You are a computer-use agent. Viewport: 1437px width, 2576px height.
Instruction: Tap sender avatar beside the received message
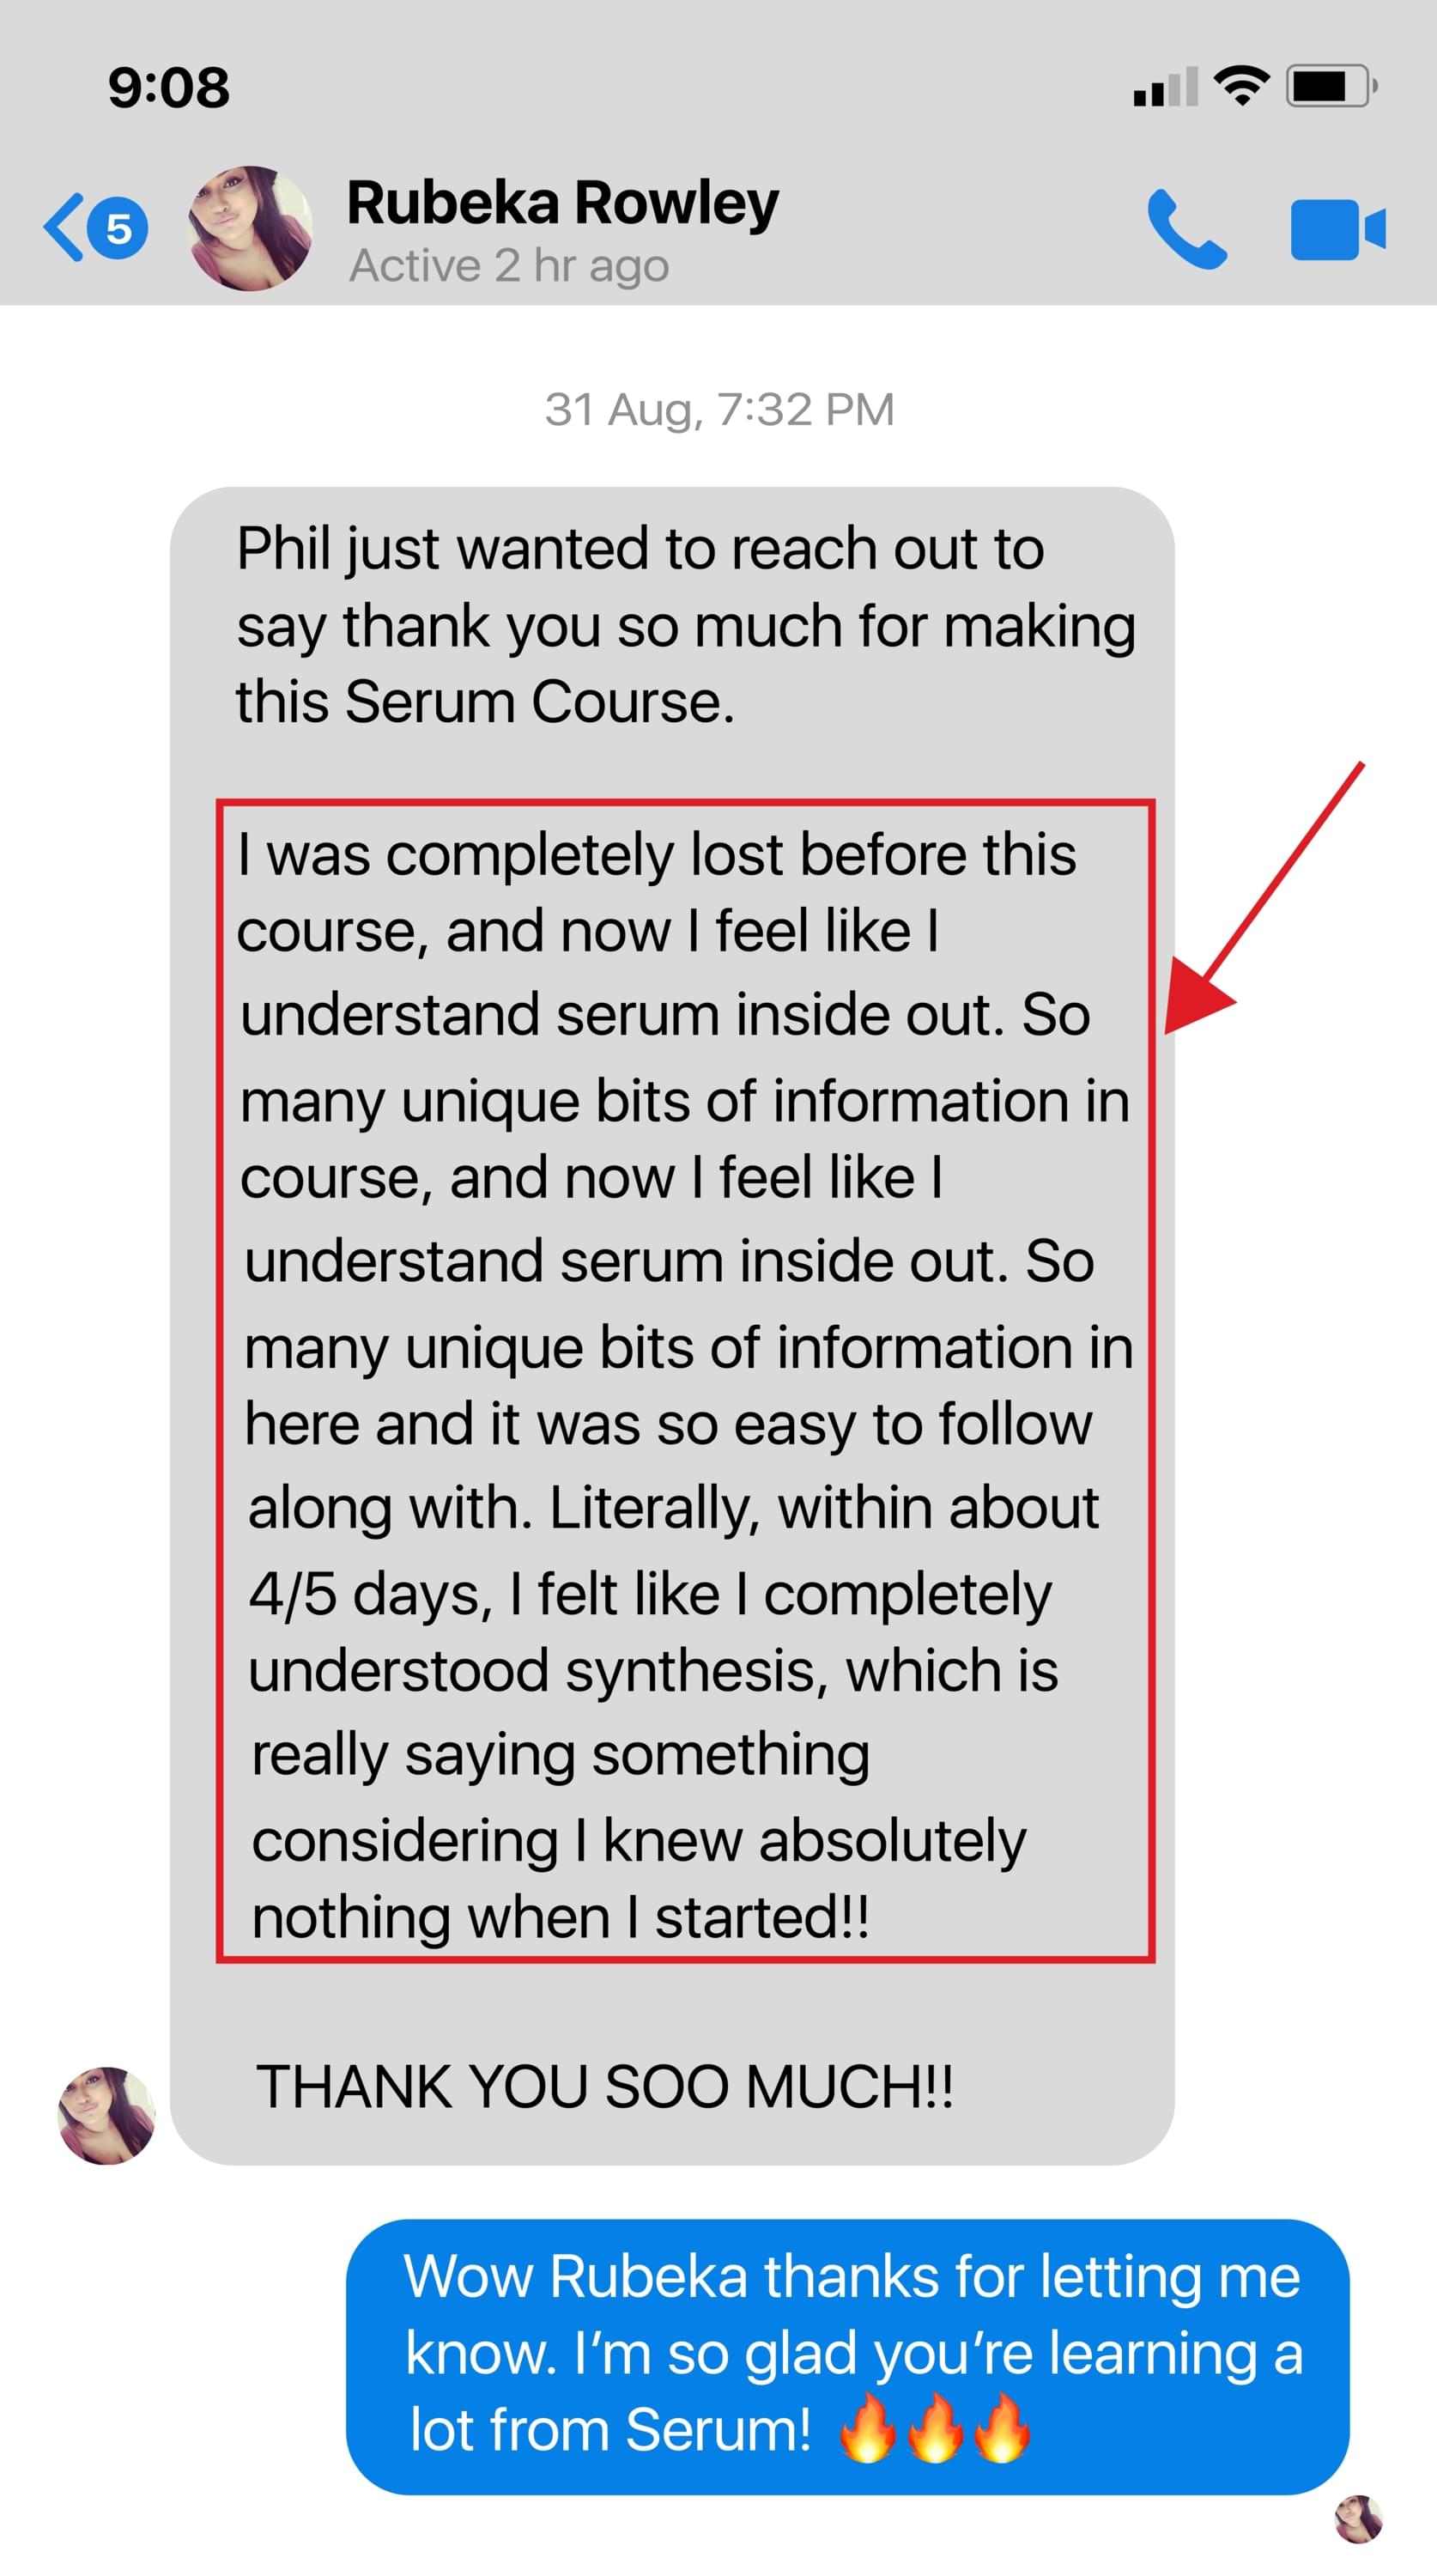click(107, 2115)
